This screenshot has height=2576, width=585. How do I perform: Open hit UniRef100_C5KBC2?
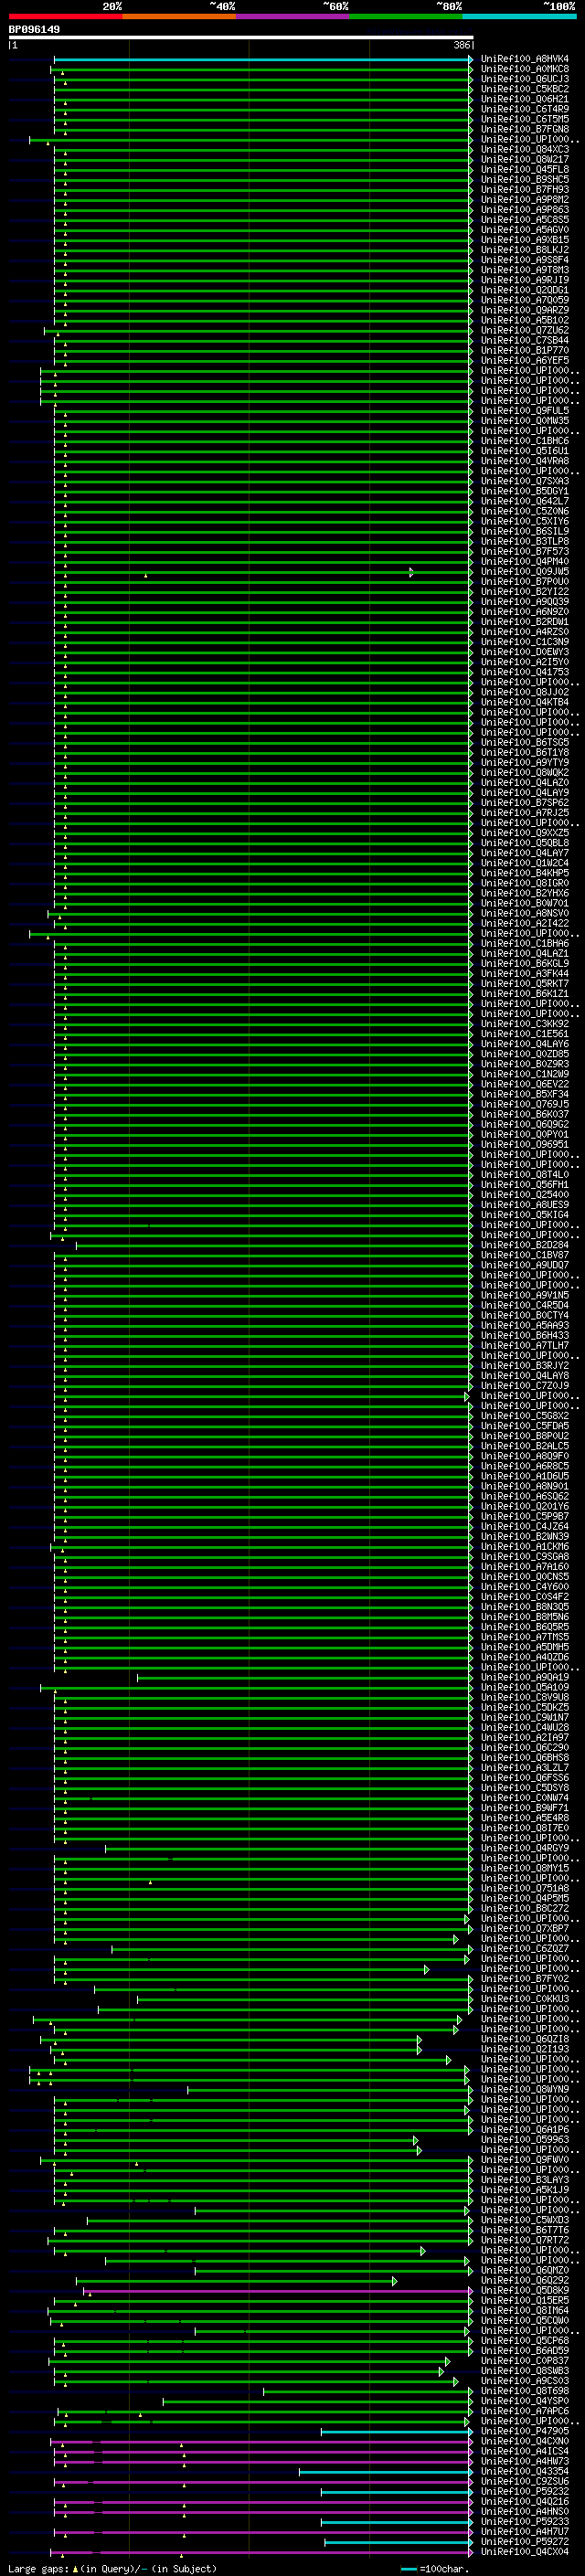524,89
